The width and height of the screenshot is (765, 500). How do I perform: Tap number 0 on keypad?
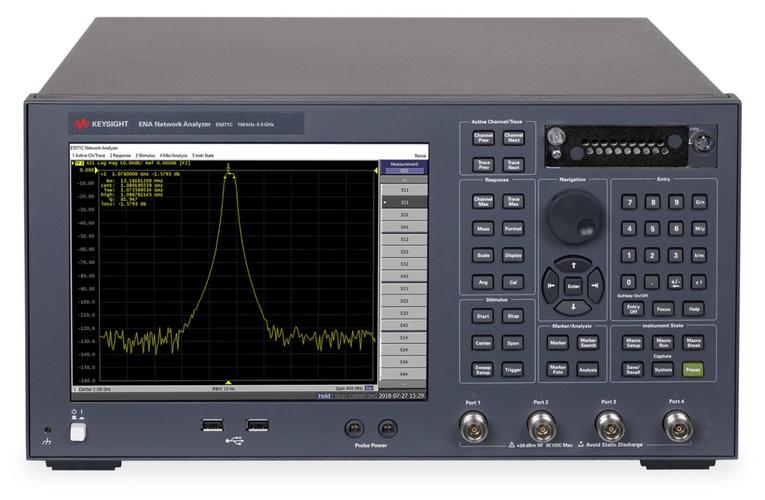pyautogui.click(x=629, y=282)
